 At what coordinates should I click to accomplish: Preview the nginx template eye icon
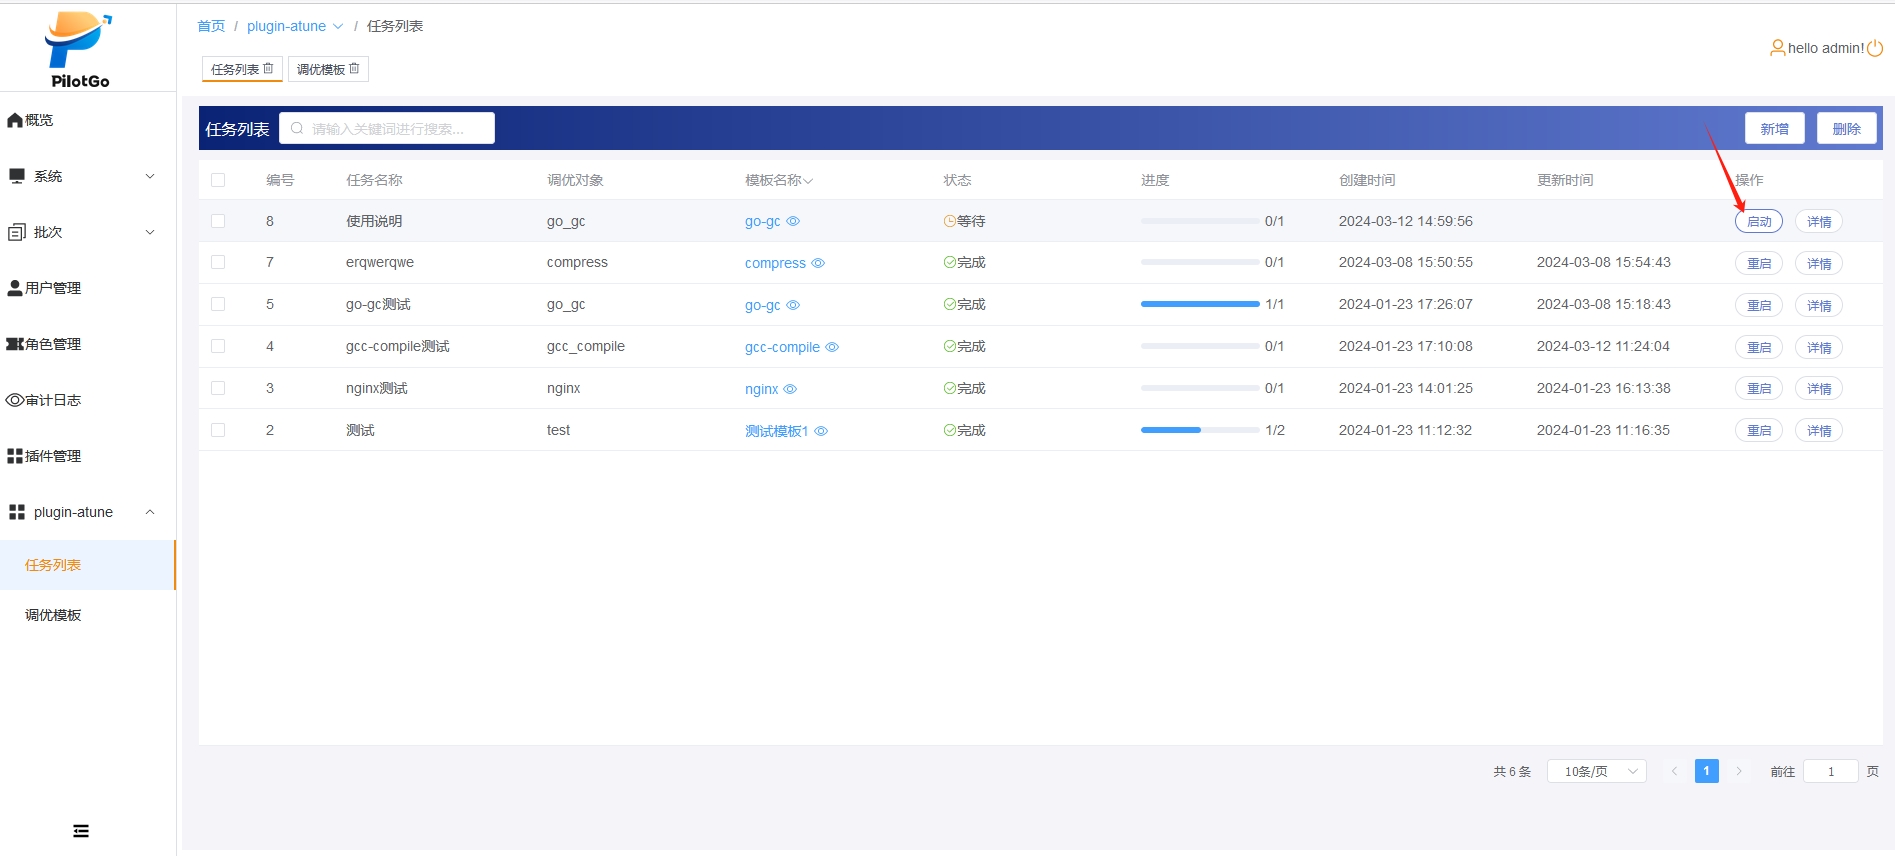[x=790, y=389]
